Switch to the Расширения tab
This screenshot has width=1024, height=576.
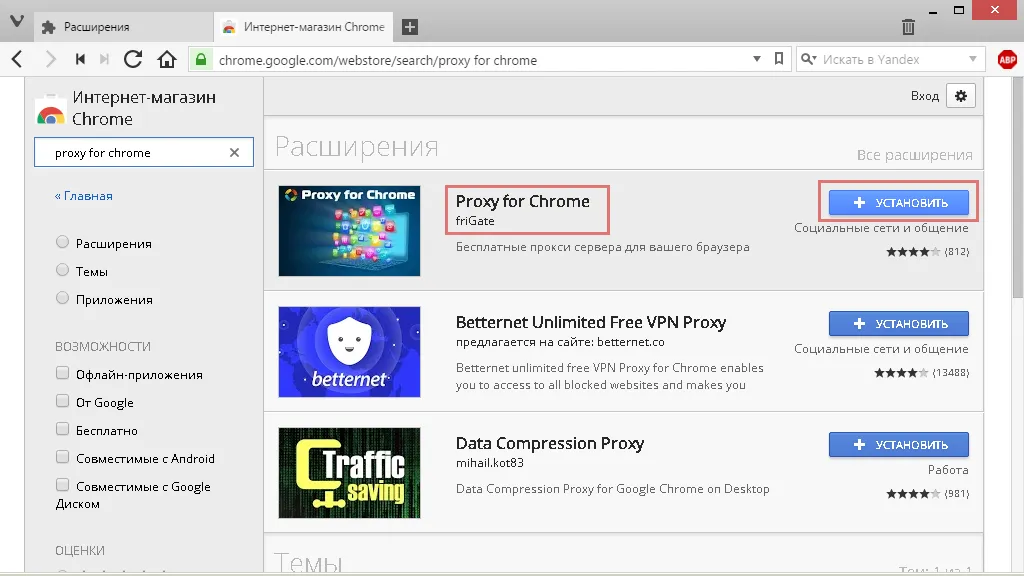[121, 27]
